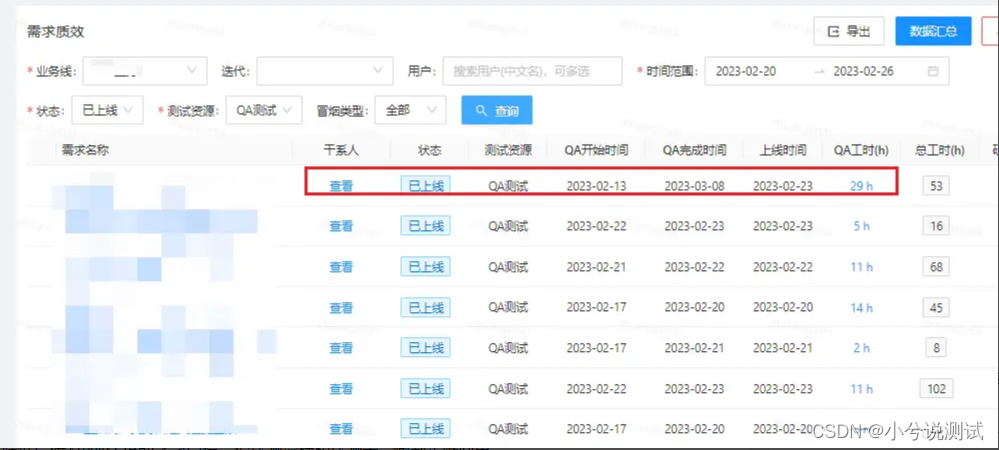Click the 状态 column header
The height and width of the screenshot is (450, 999).
coord(429,150)
